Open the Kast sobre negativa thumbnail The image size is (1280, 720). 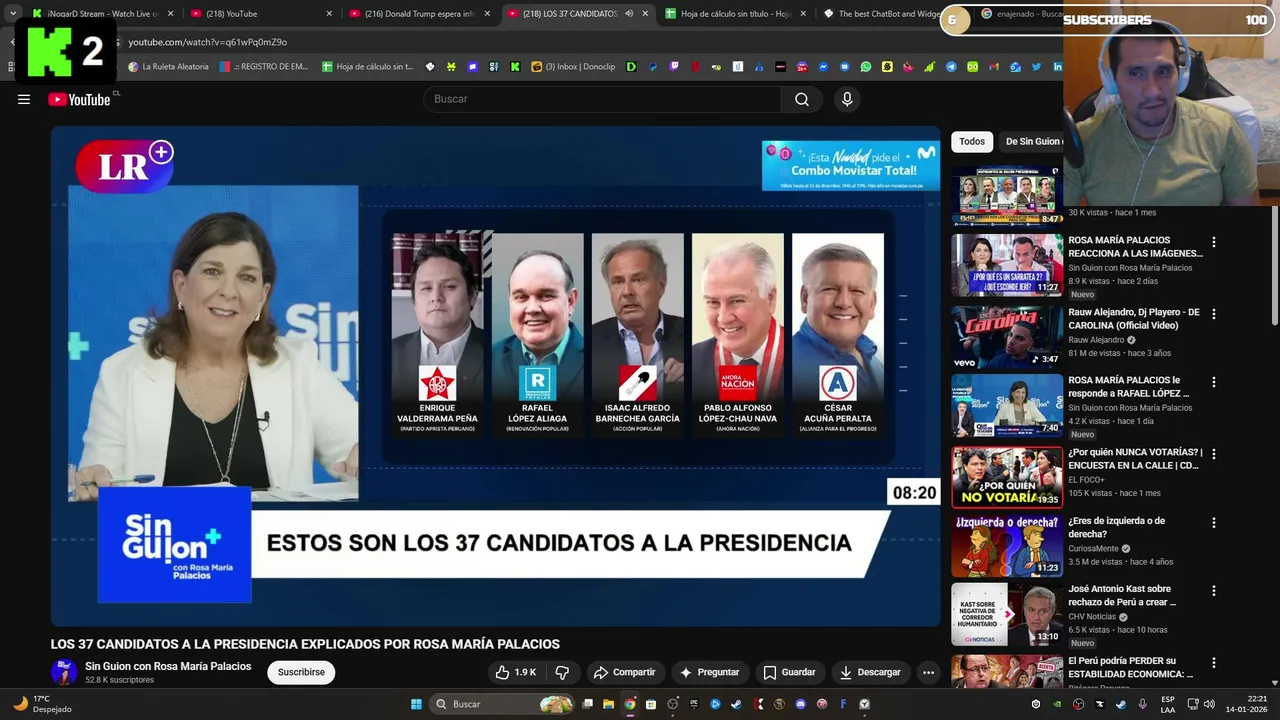coord(1007,615)
